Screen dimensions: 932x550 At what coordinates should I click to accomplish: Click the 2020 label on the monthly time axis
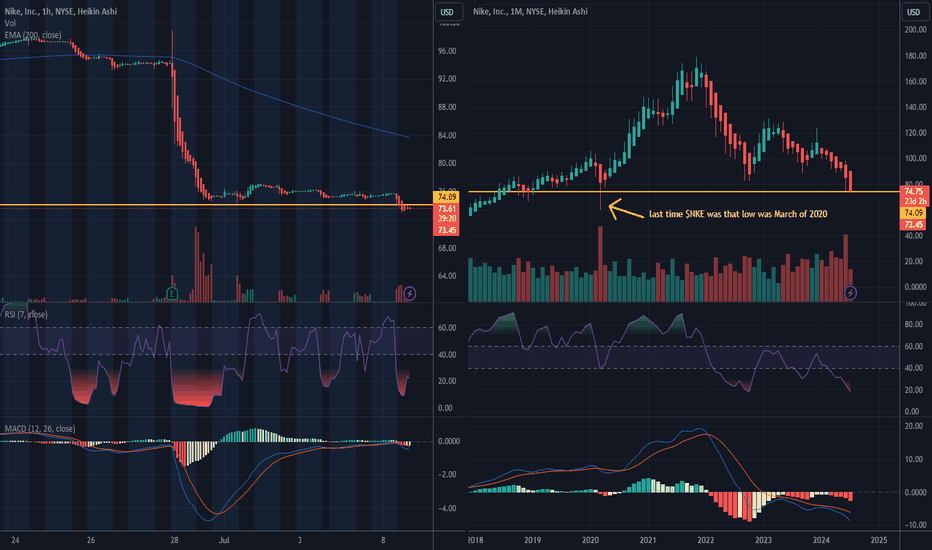click(x=590, y=540)
